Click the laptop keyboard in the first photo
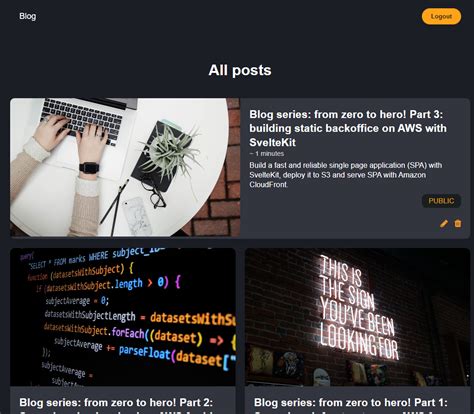This screenshot has width=474, height=414. (82, 120)
